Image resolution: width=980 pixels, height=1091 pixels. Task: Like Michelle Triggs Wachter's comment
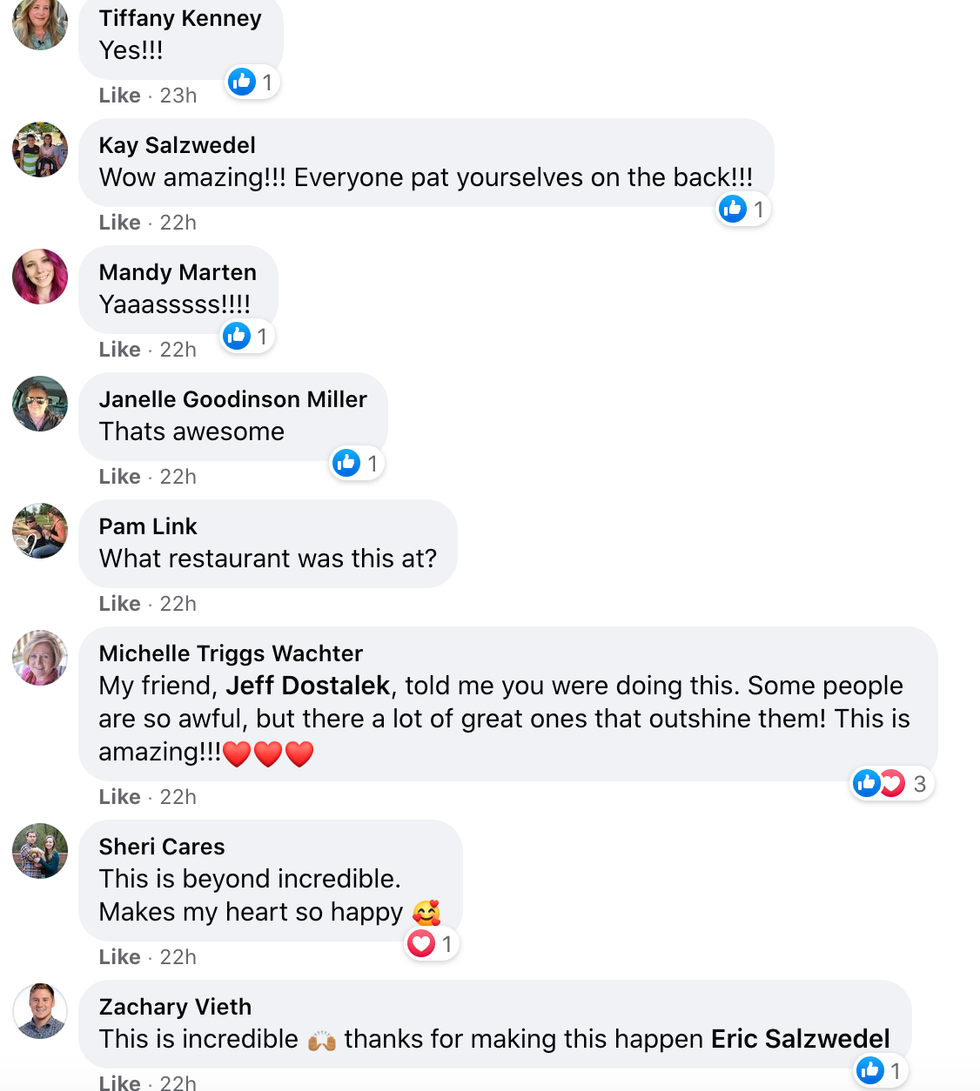point(119,796)
